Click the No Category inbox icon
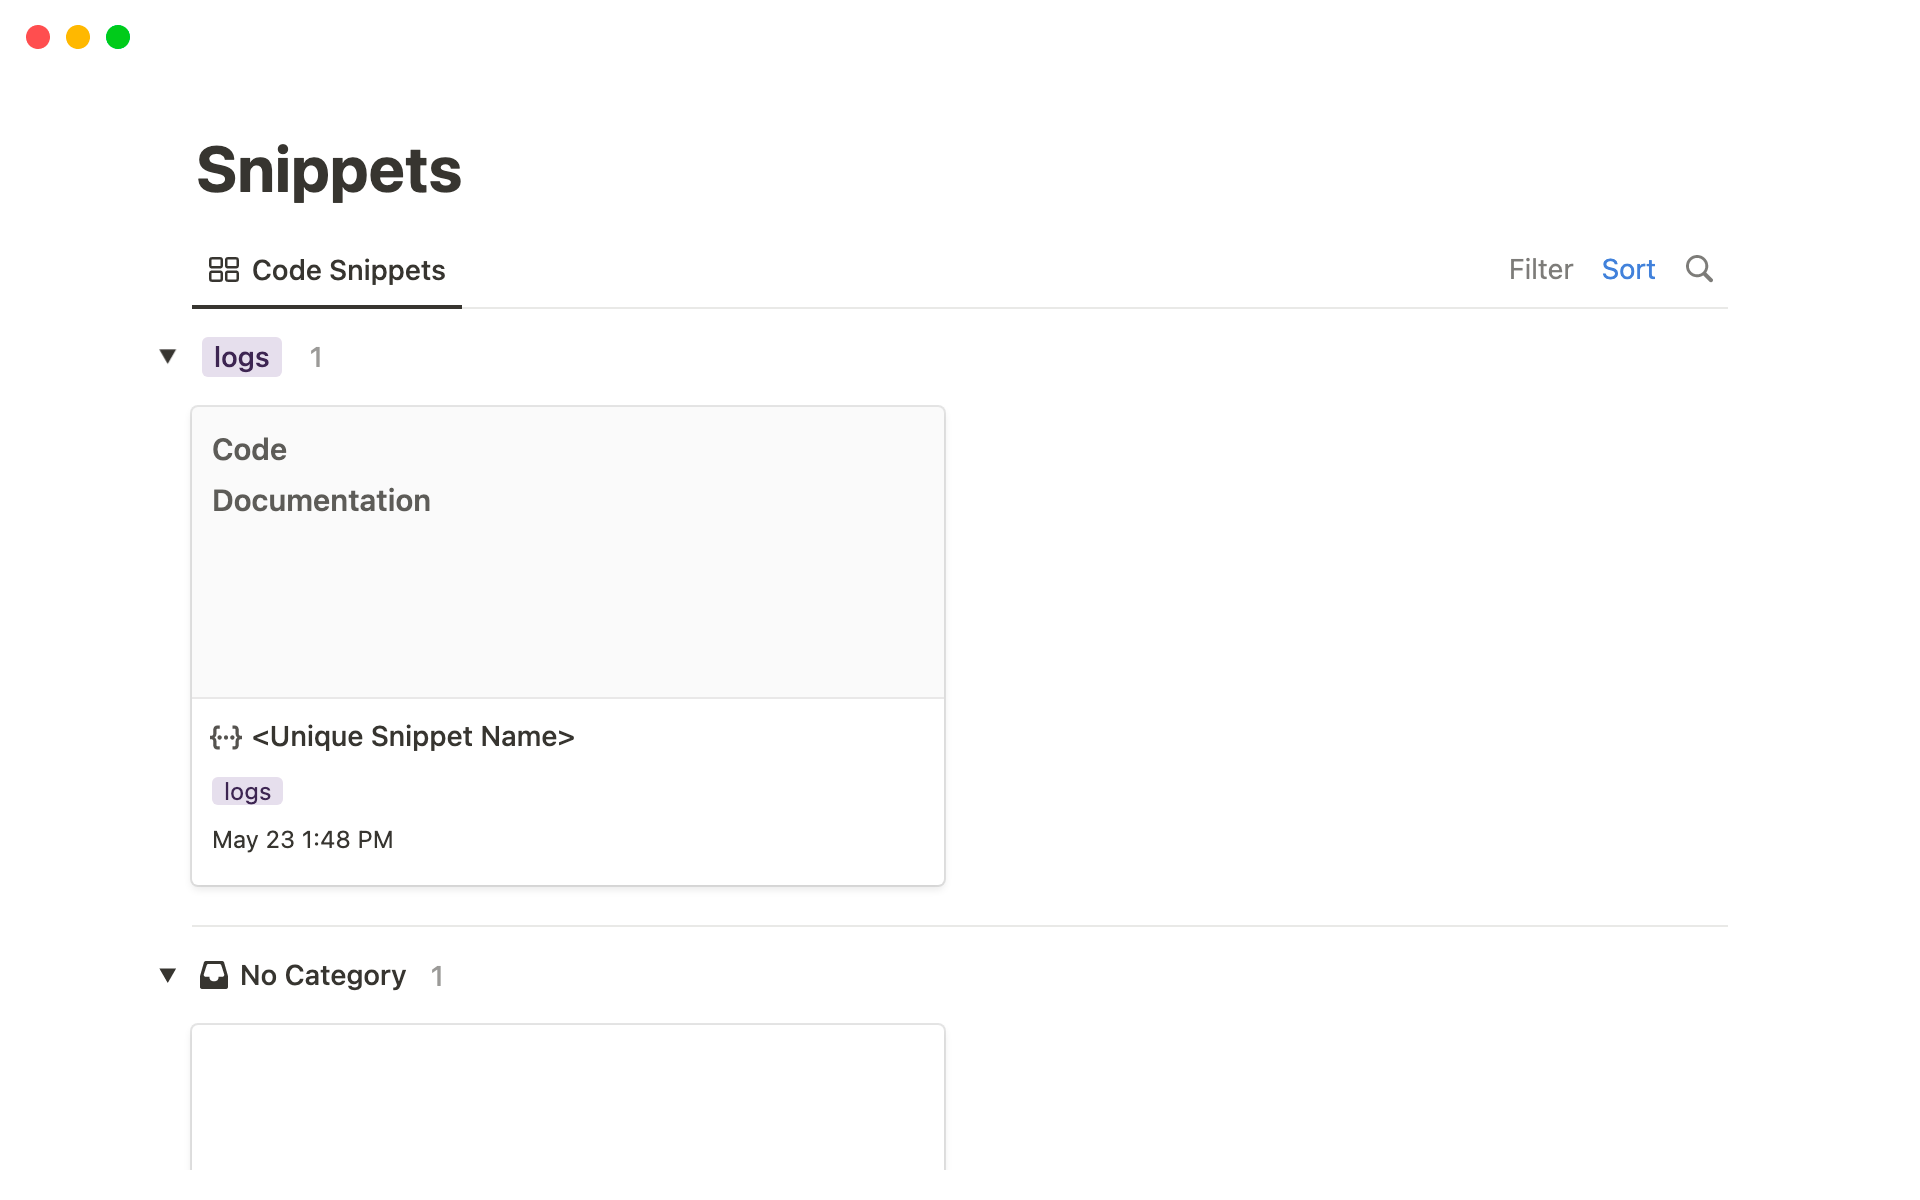Viewport: 1920px width, 1200px height. click(214, 975)
